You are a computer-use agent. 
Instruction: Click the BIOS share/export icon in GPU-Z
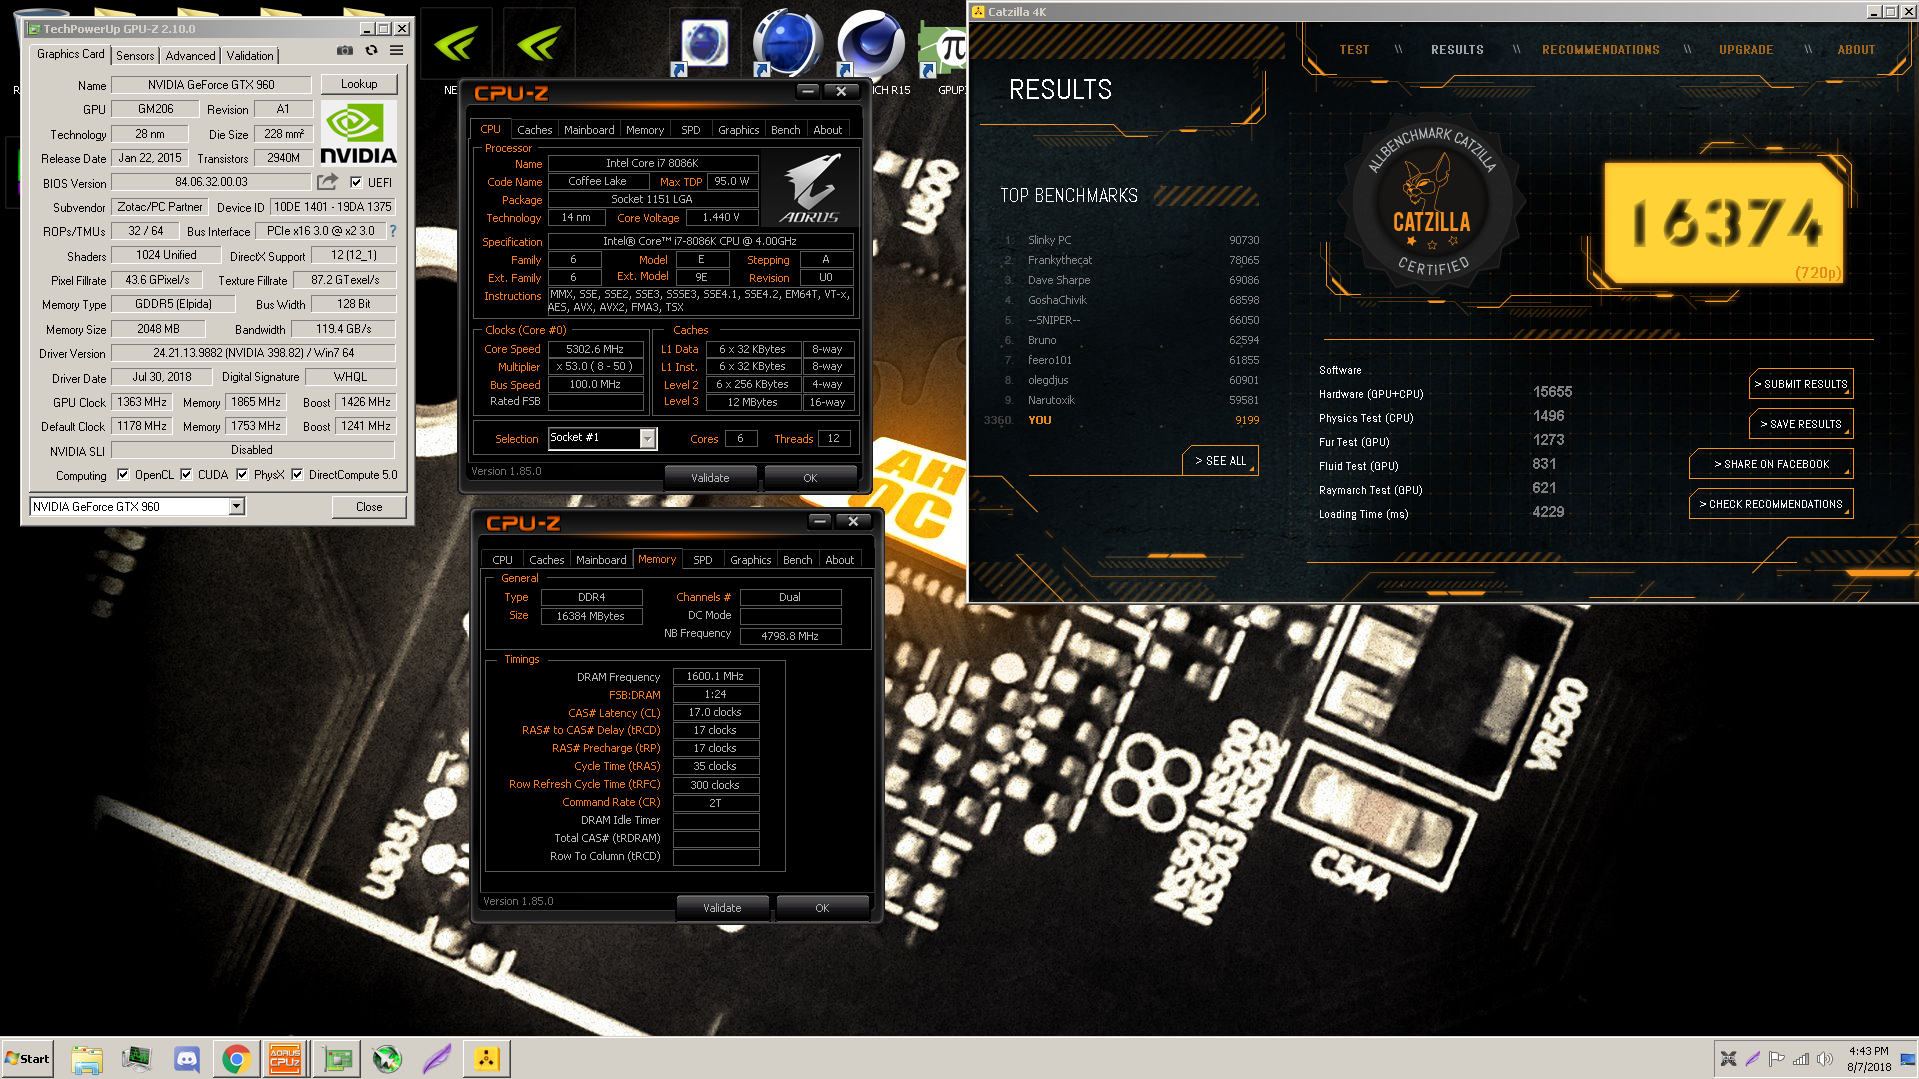click(327, 182)
